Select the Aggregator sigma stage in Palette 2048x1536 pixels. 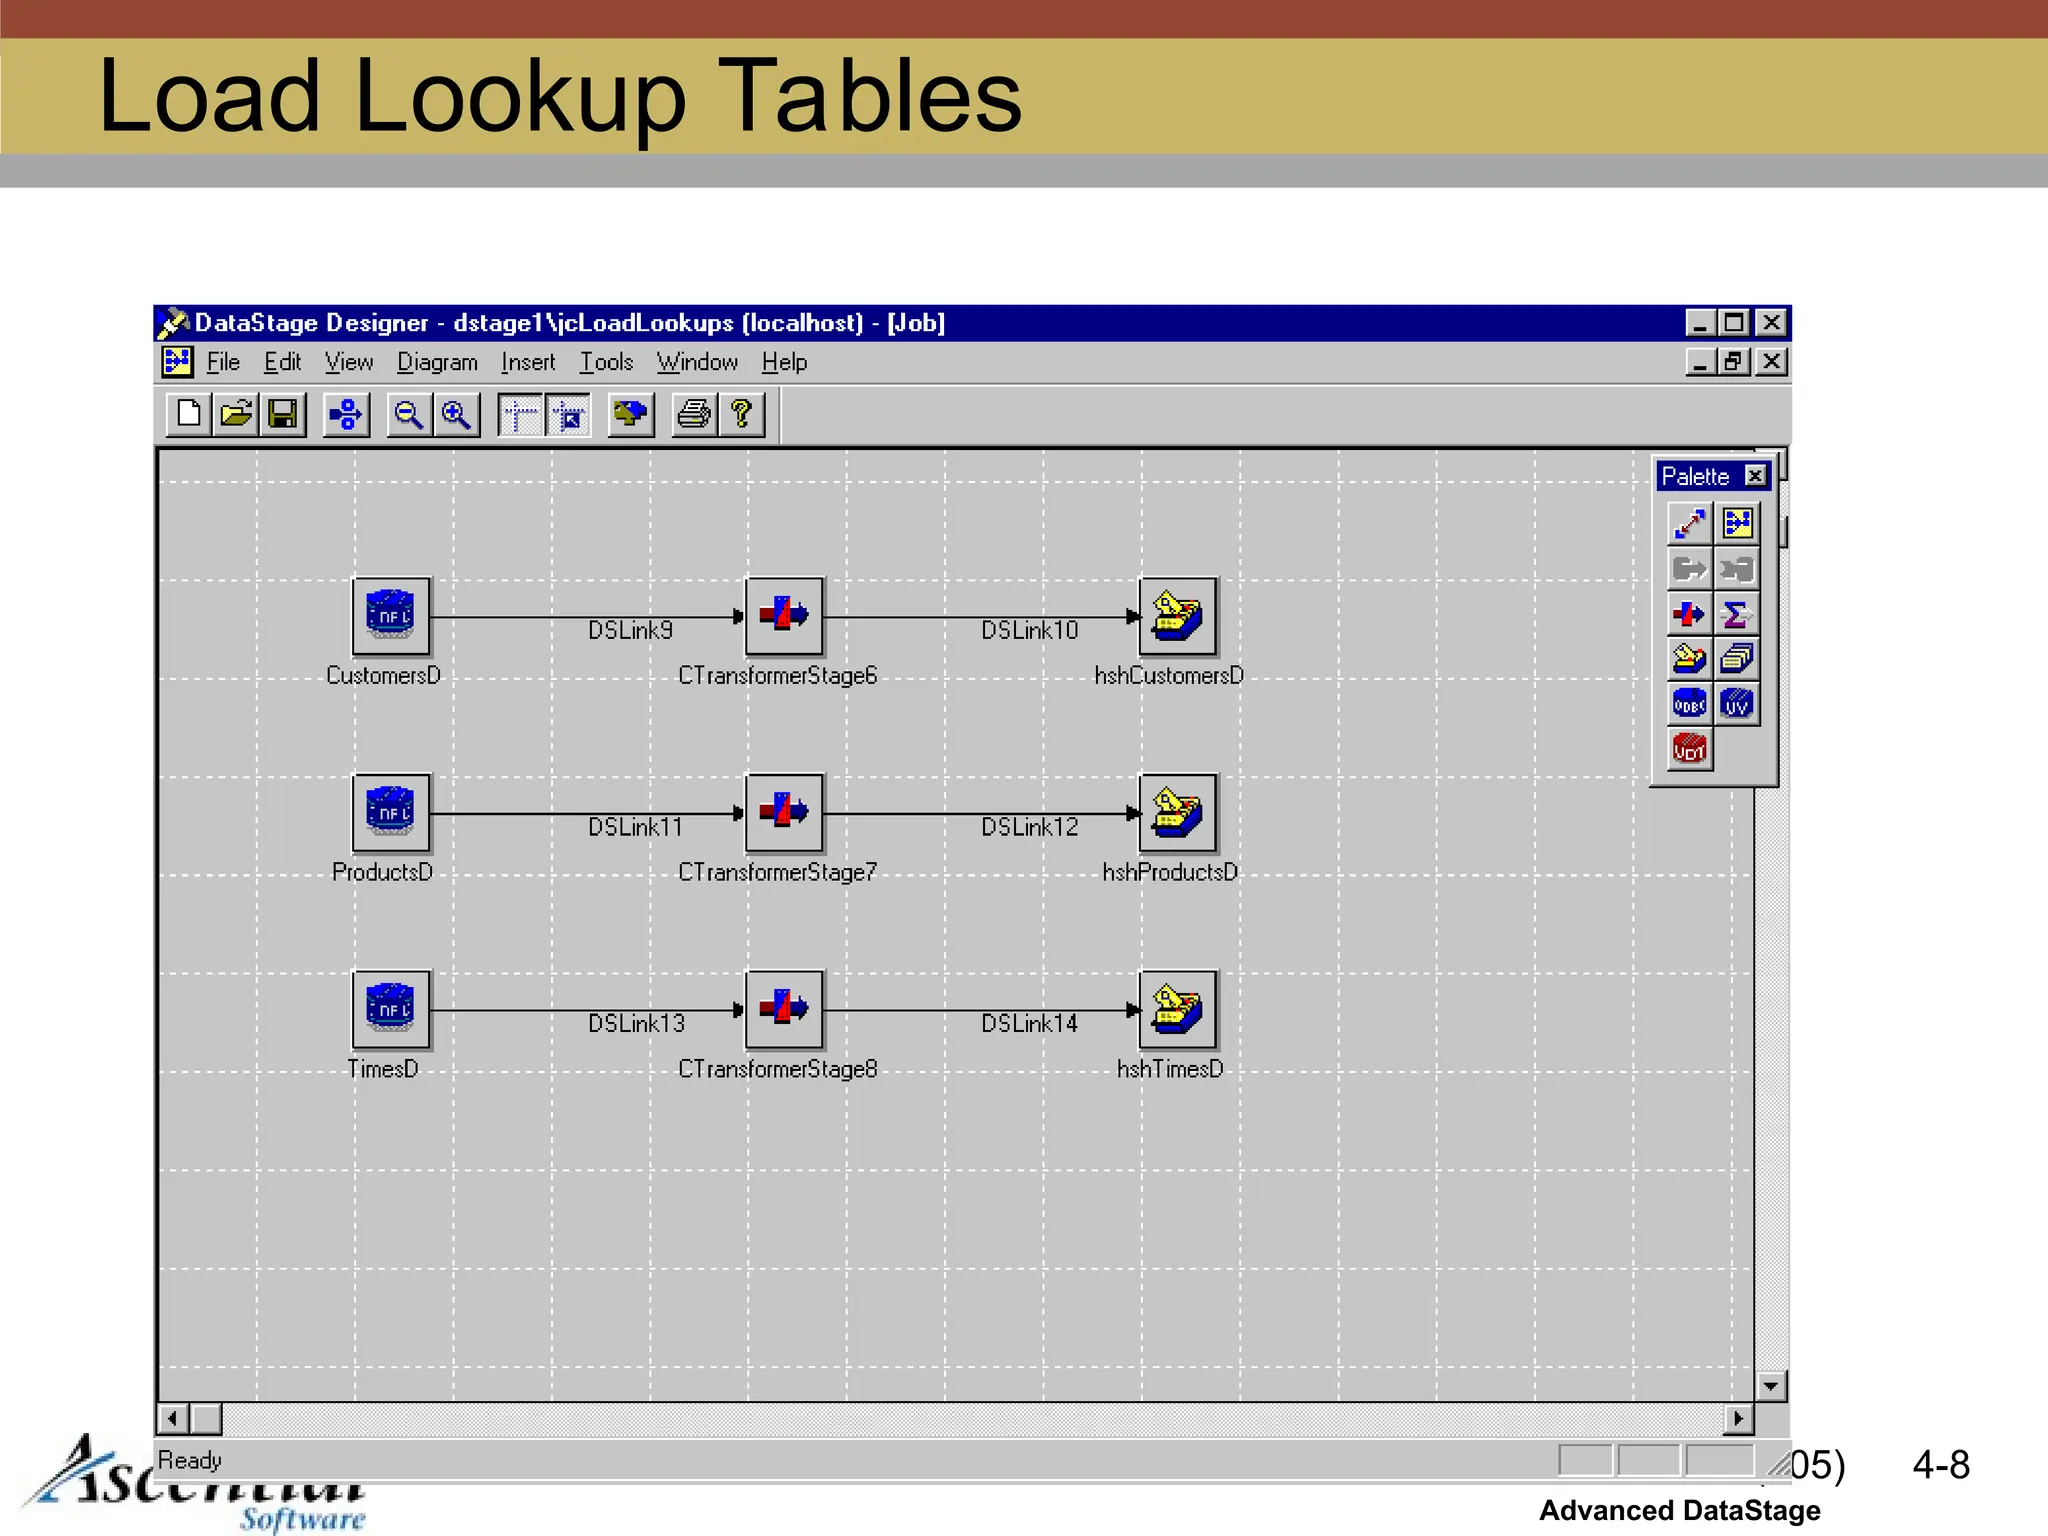pos(1737,614)
